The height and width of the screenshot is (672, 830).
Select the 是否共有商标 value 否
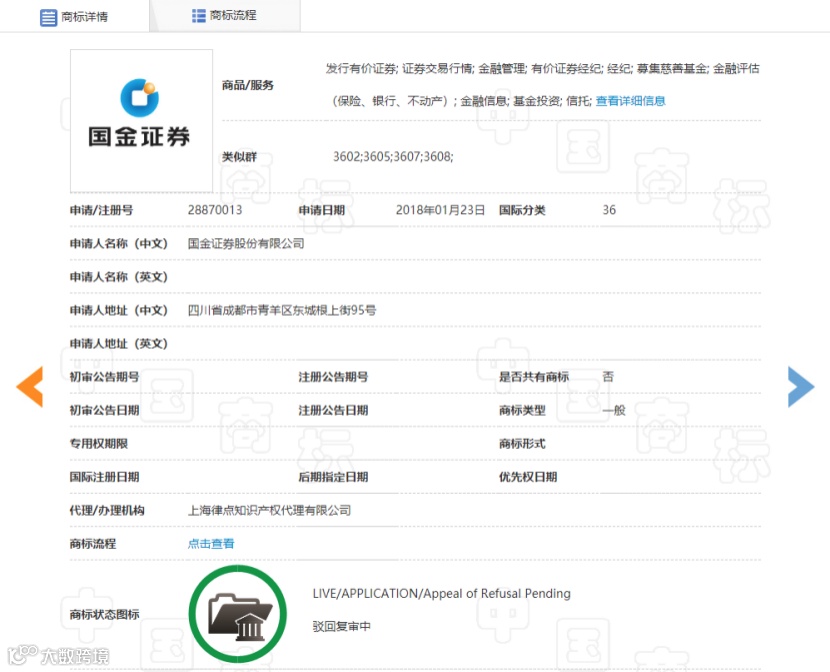click(608, 377)
